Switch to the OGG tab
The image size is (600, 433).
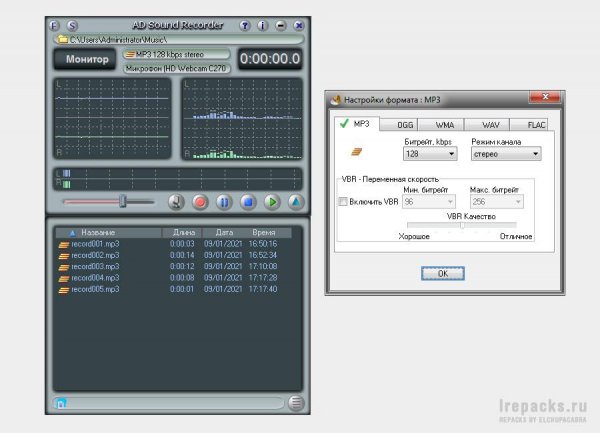pyautogui.click(x=398, y=125)
